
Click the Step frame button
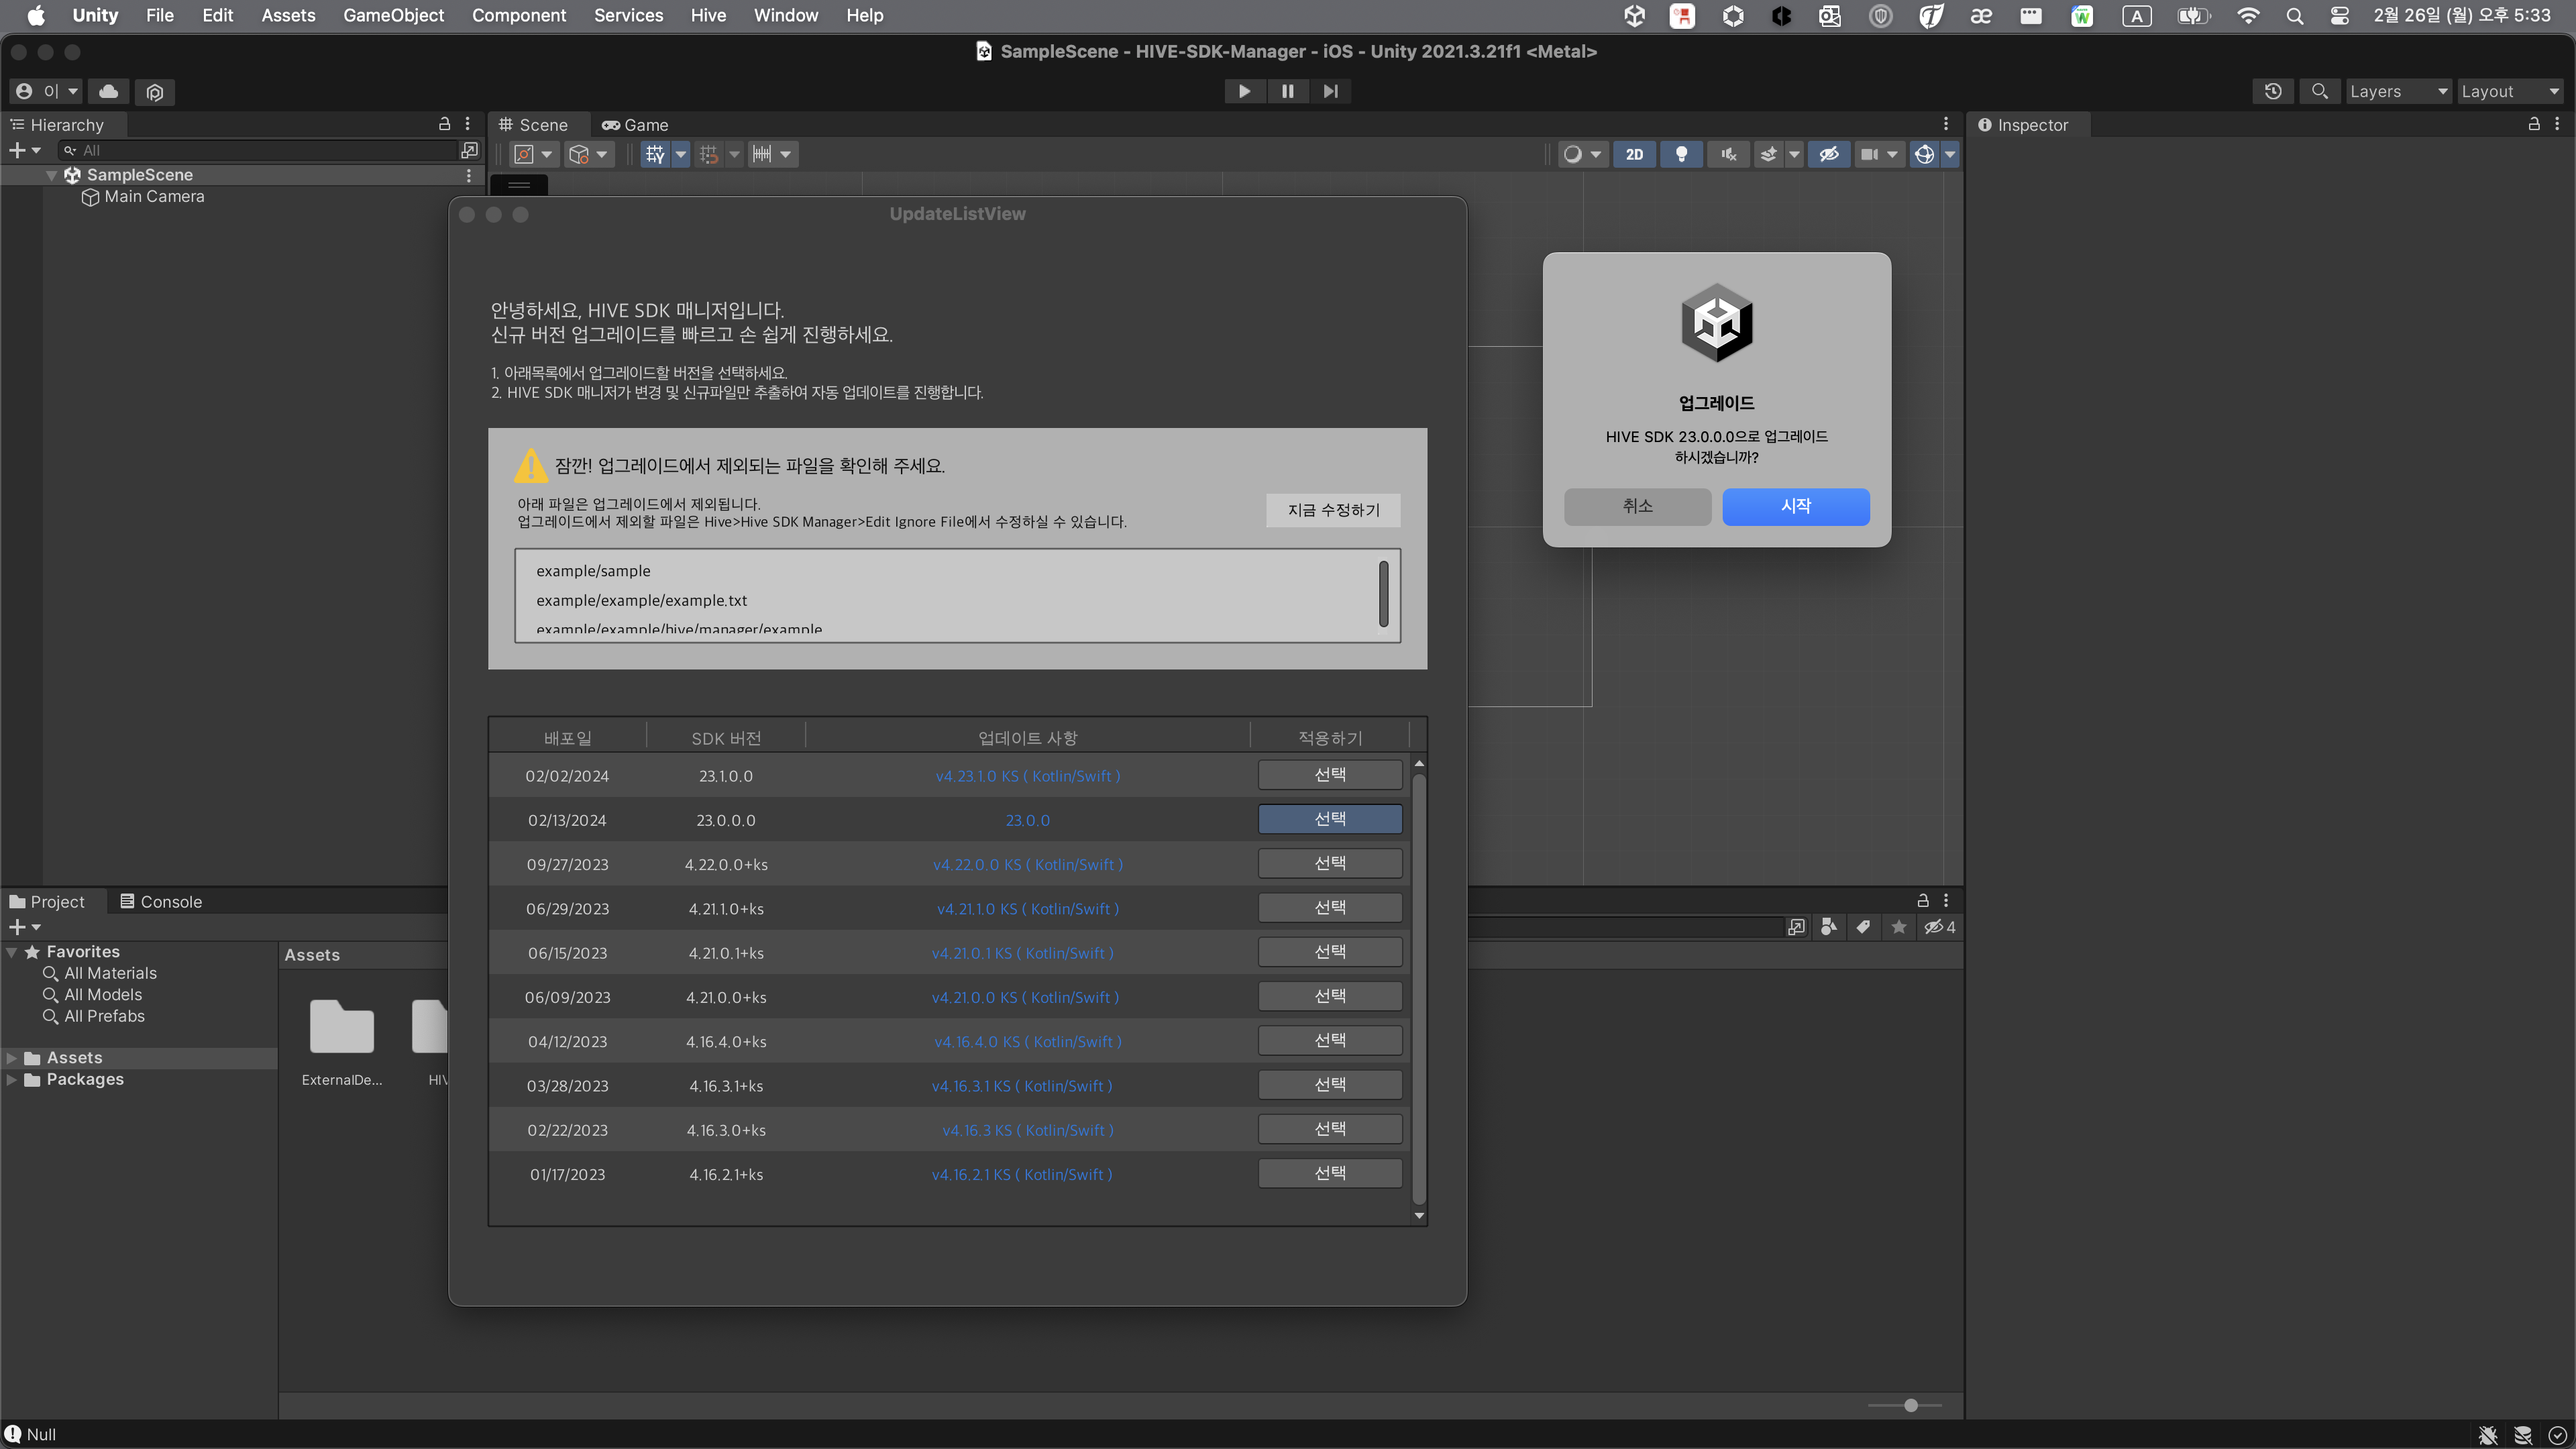point(1330,91)
